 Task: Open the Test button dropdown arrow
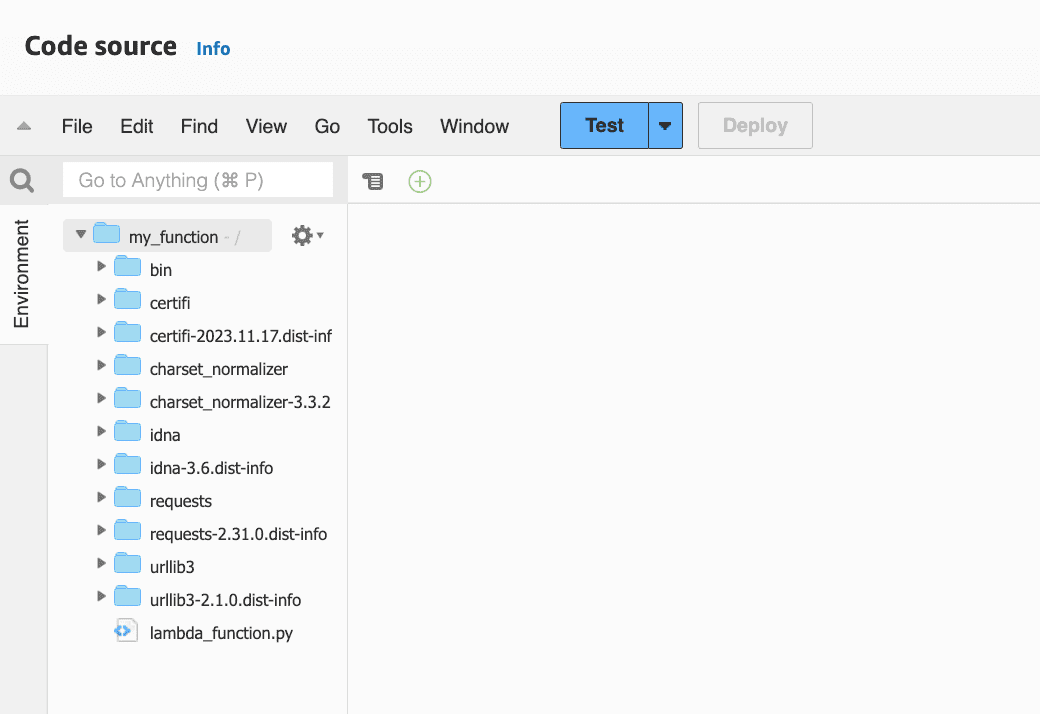(x=665, y=125)
